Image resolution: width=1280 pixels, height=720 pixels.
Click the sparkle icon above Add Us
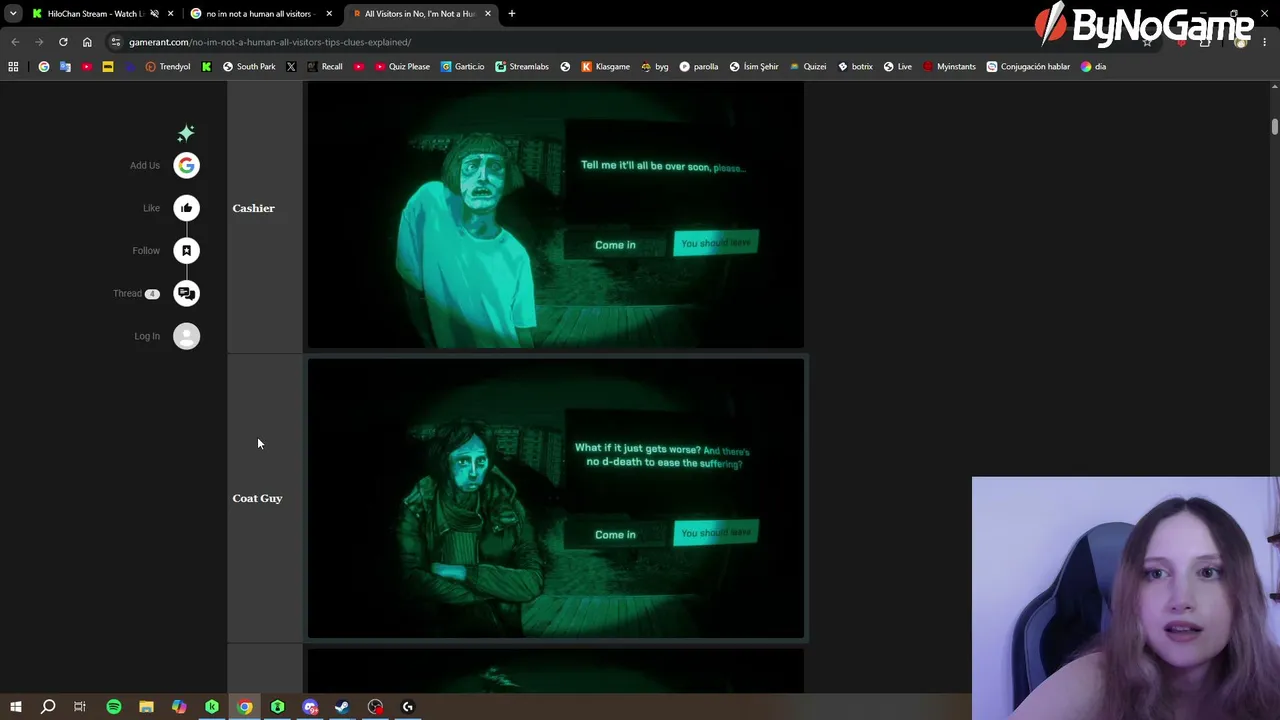[x=186, y=133]
